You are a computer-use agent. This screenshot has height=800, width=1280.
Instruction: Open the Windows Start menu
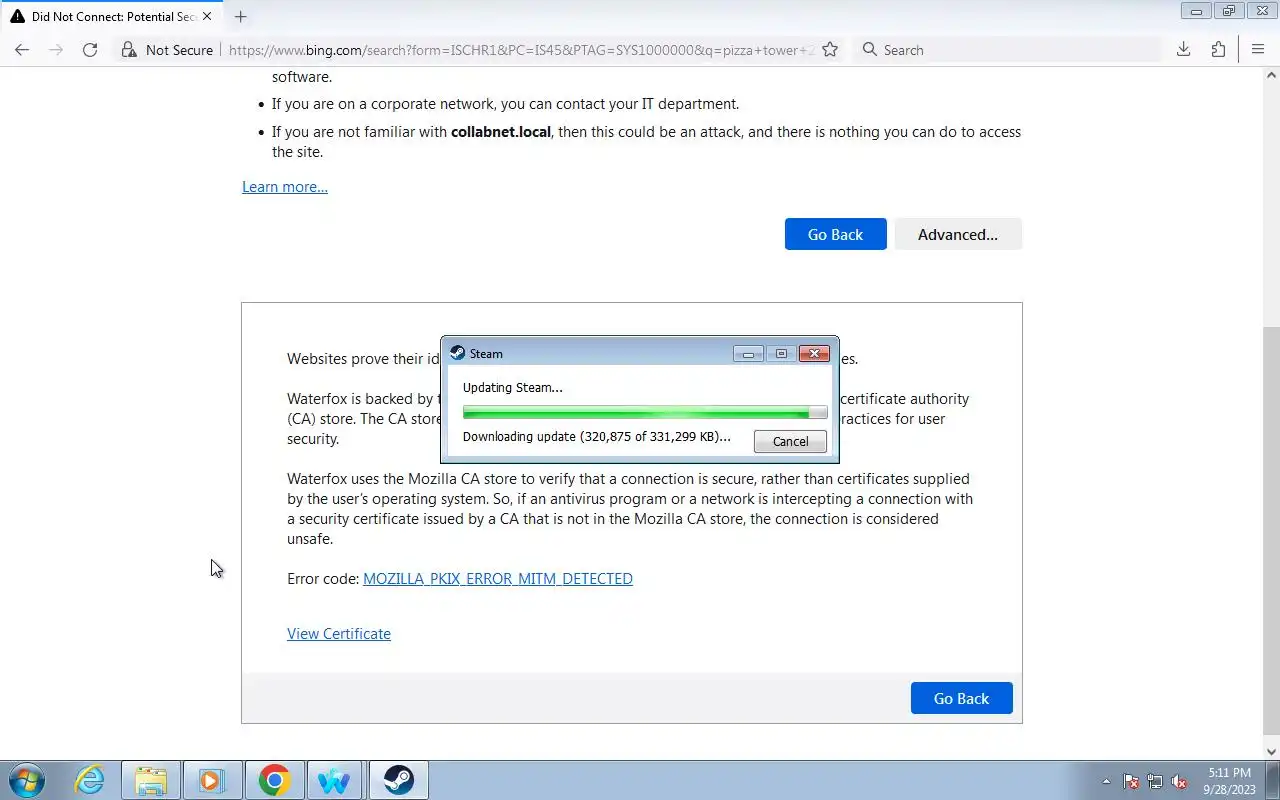pos(25,780)
